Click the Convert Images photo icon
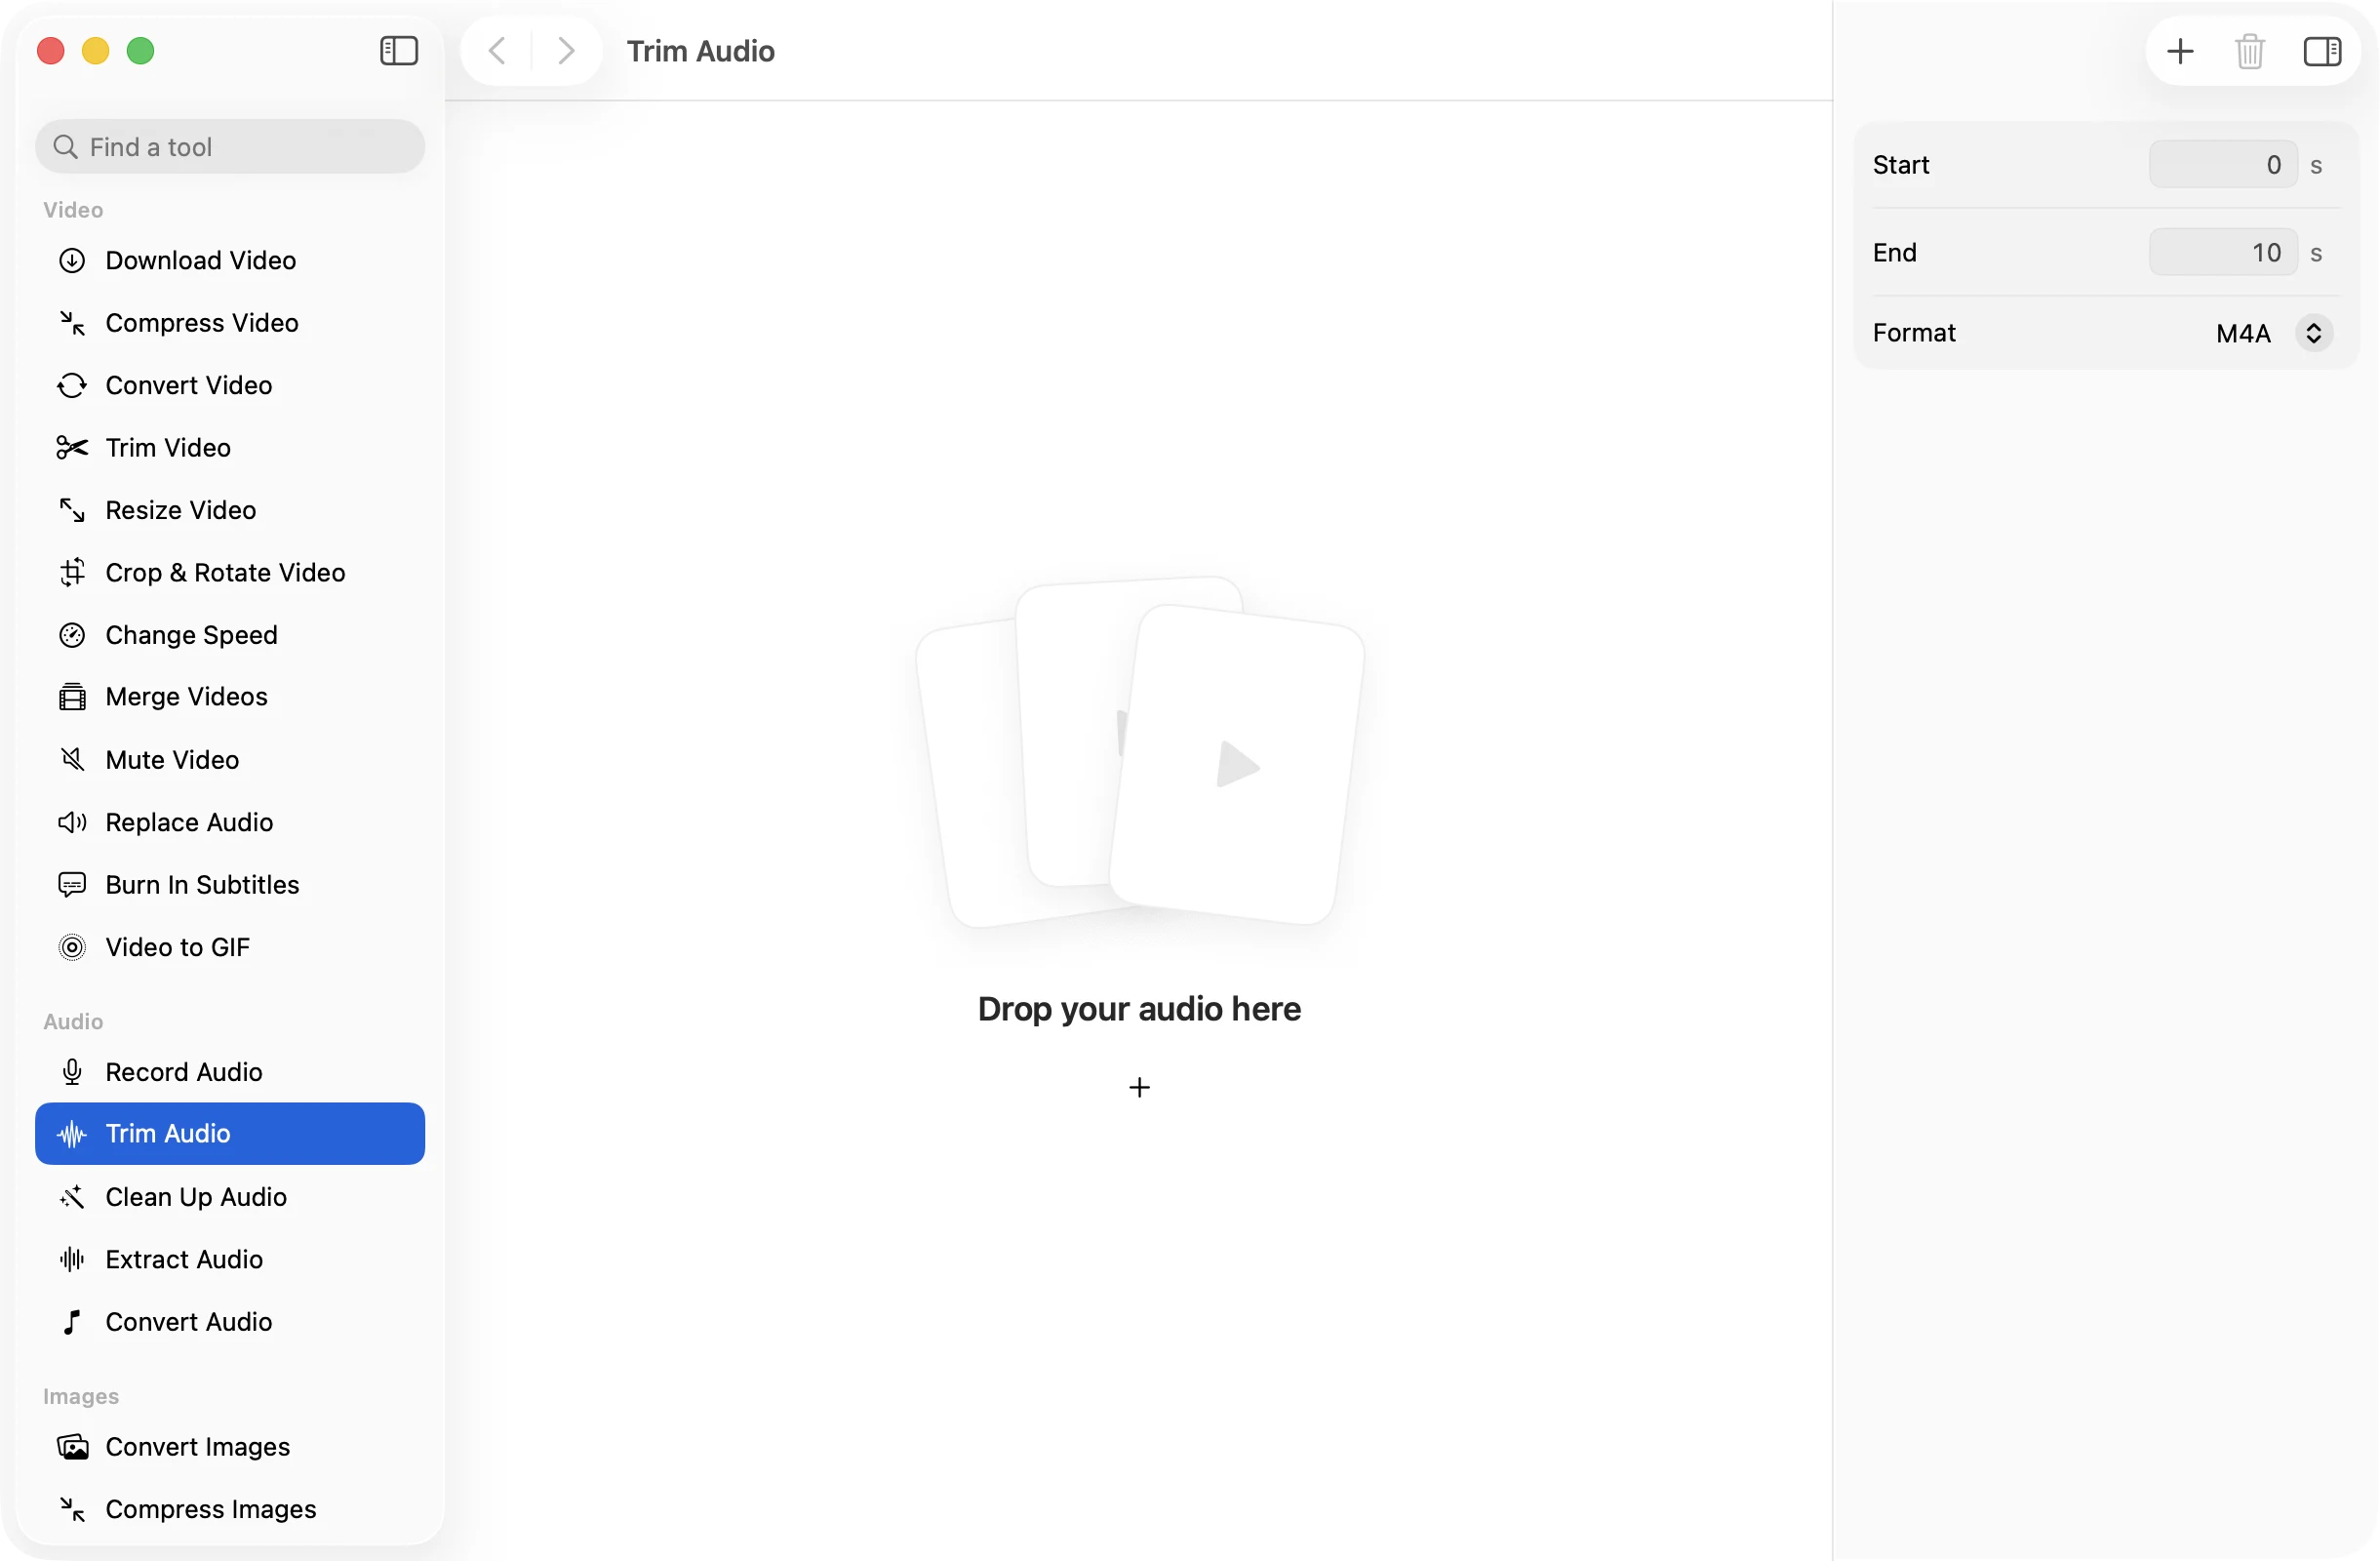Viewport: 2380px width, 1561px height. click(72, 1447)
